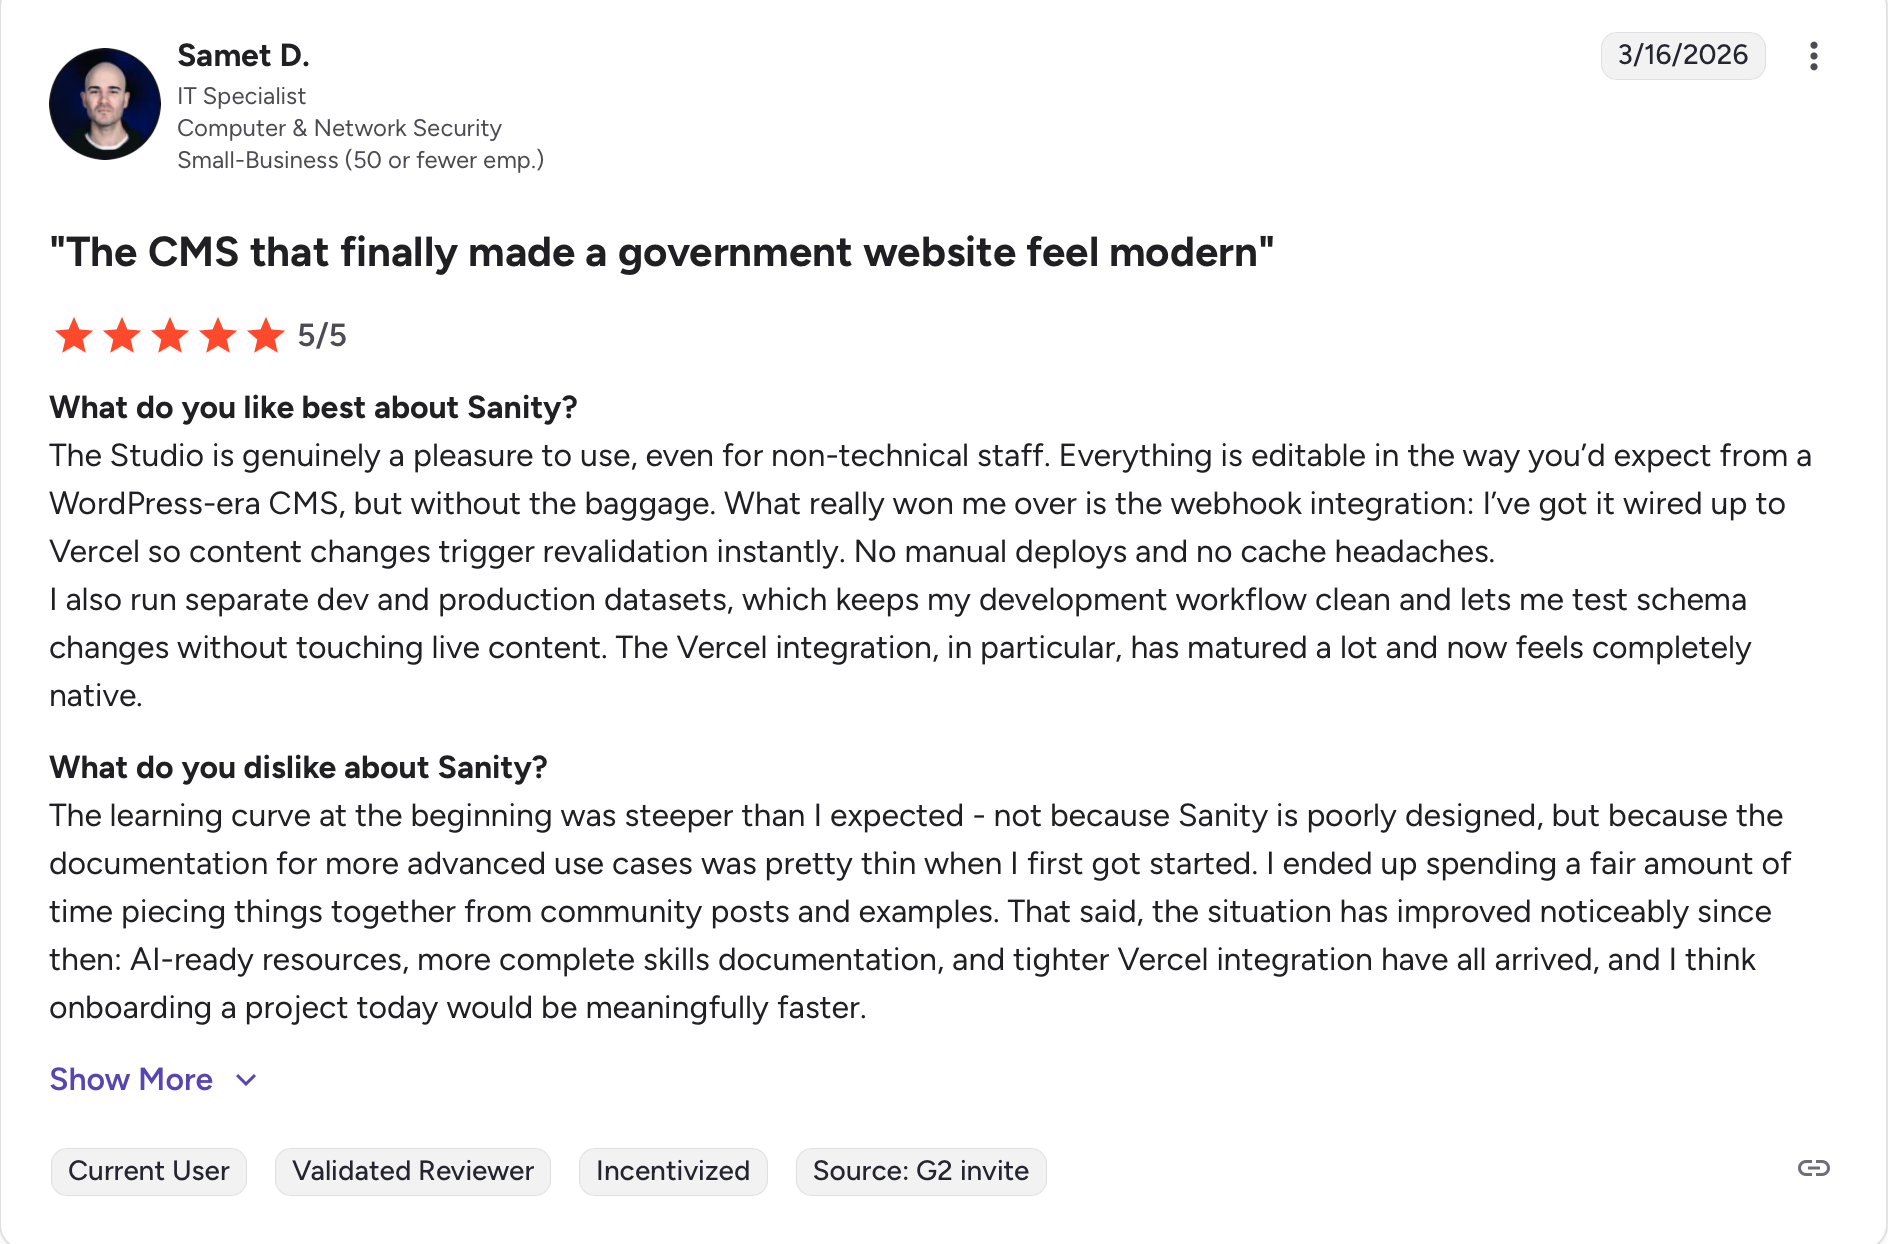Click the second rating star

point(122,336)
